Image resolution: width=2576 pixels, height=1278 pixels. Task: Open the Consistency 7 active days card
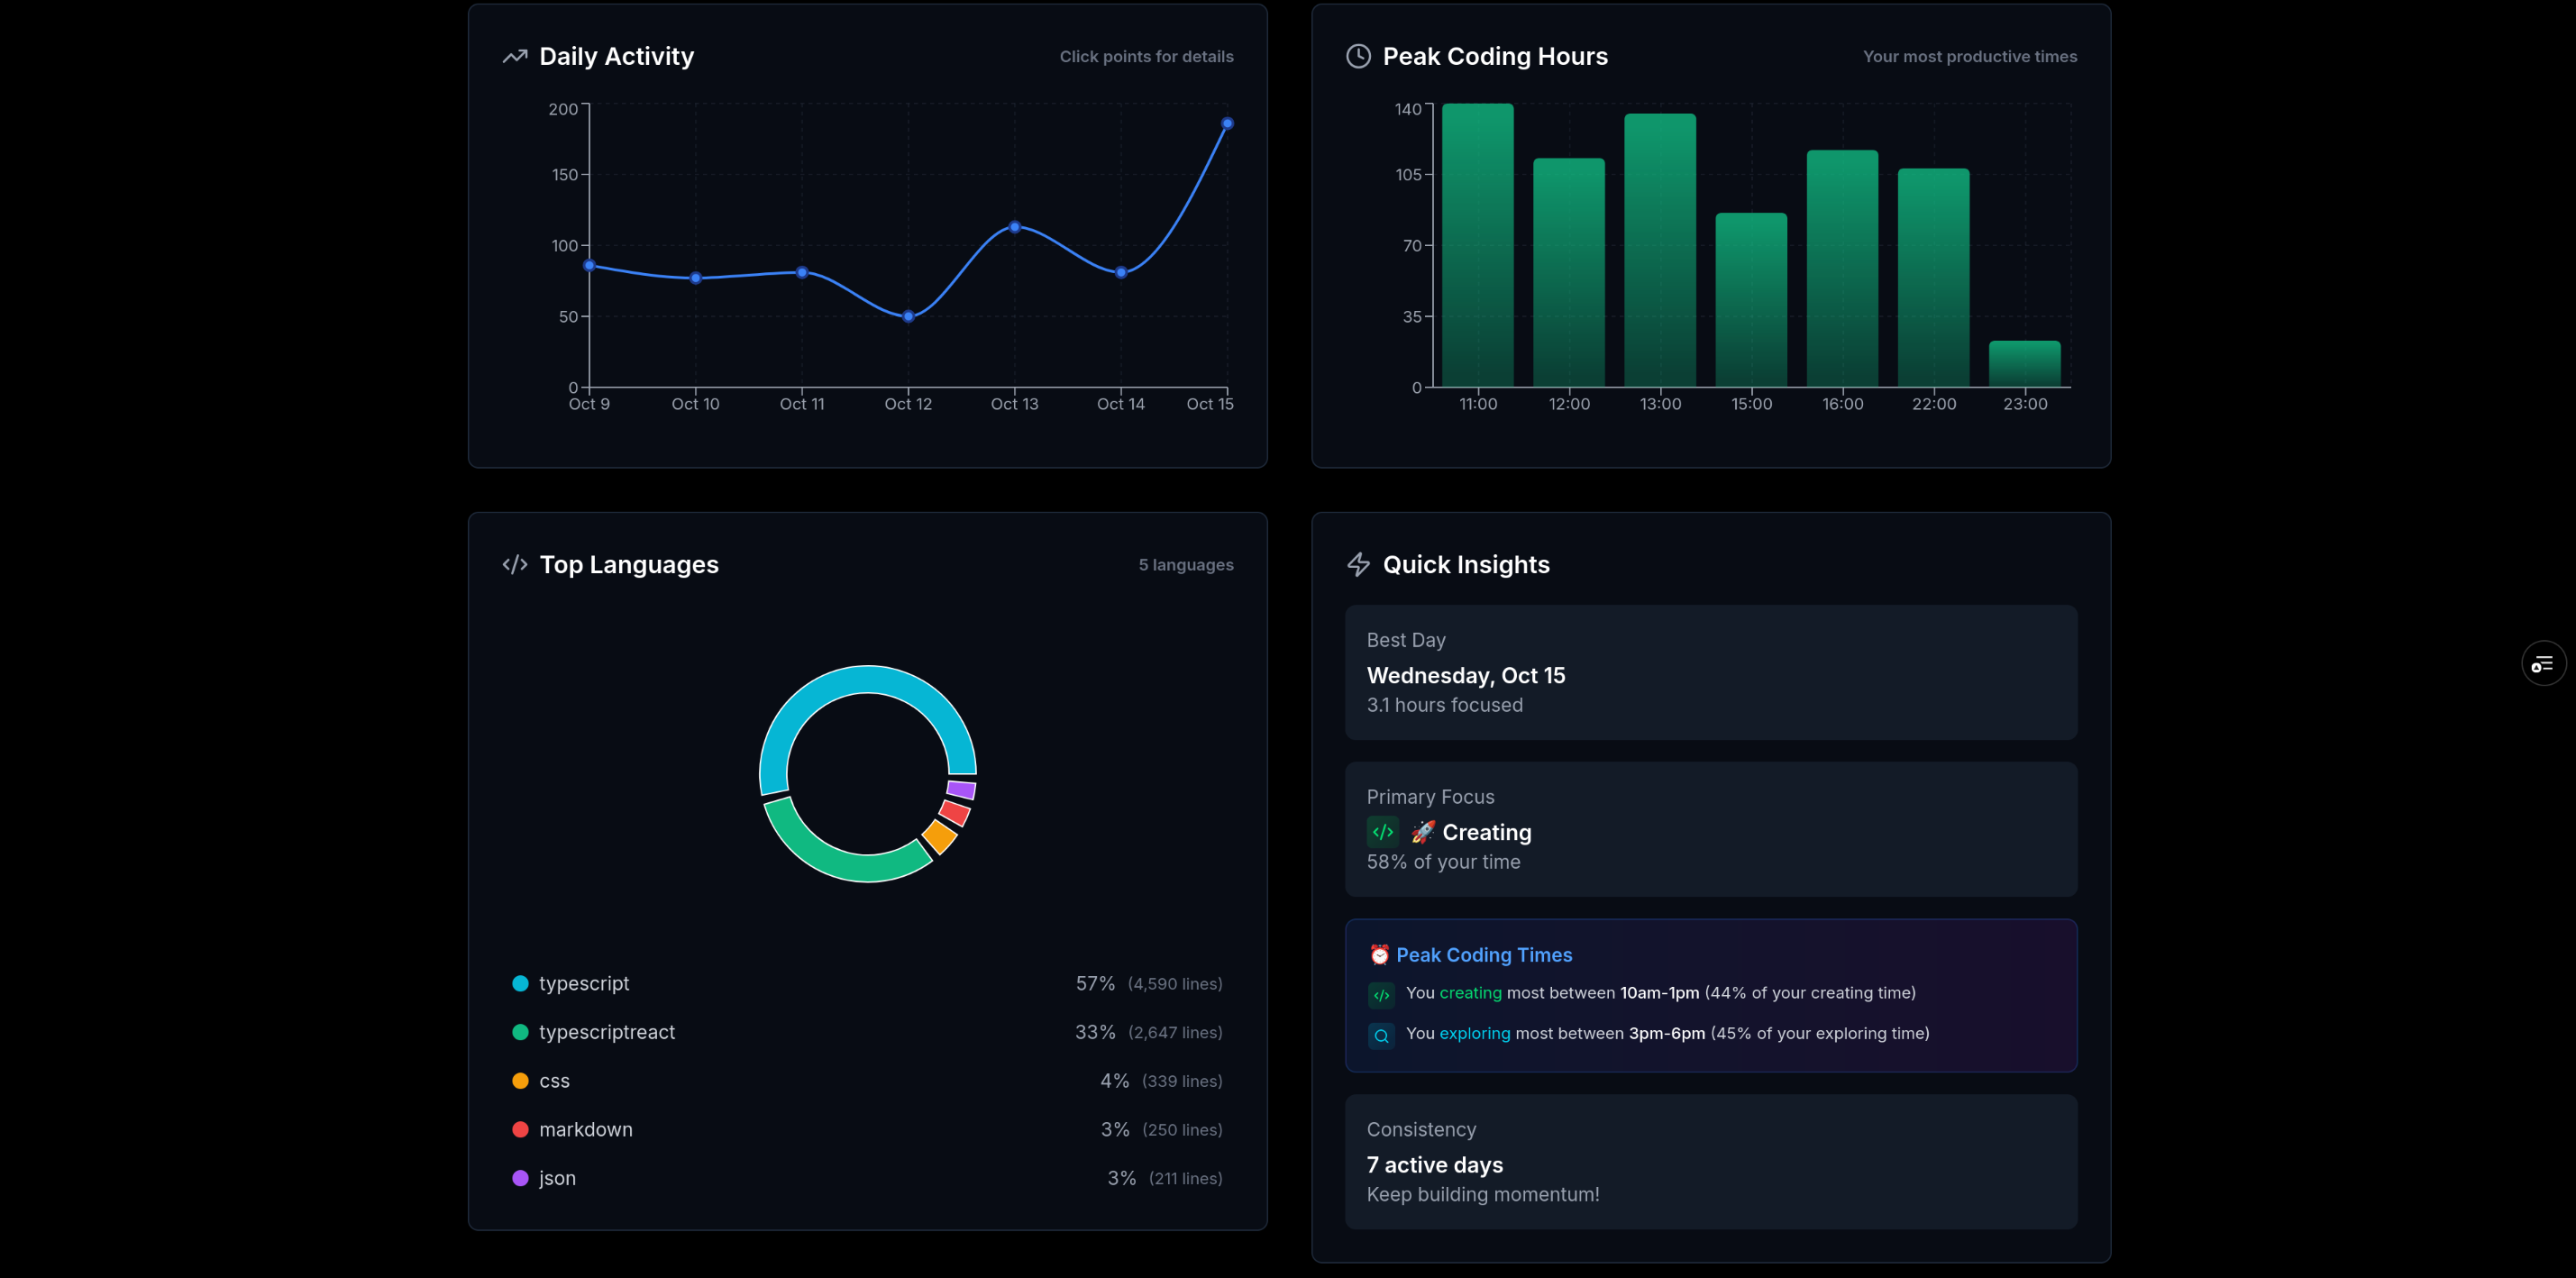[1710, 1161]
